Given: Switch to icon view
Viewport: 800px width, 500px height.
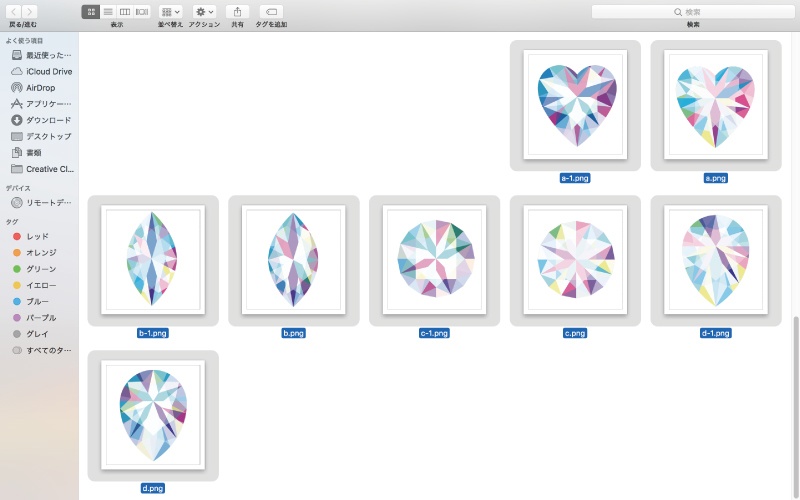Looking at the screenshot, I should pyautogui.click(x=91, y=12).
